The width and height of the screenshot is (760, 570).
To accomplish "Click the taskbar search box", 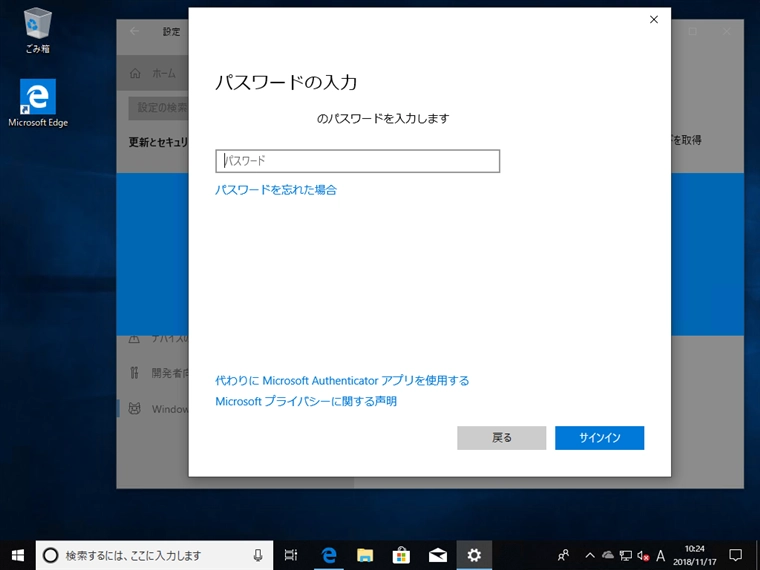I will pyautogui.click(x=154, y=555).
